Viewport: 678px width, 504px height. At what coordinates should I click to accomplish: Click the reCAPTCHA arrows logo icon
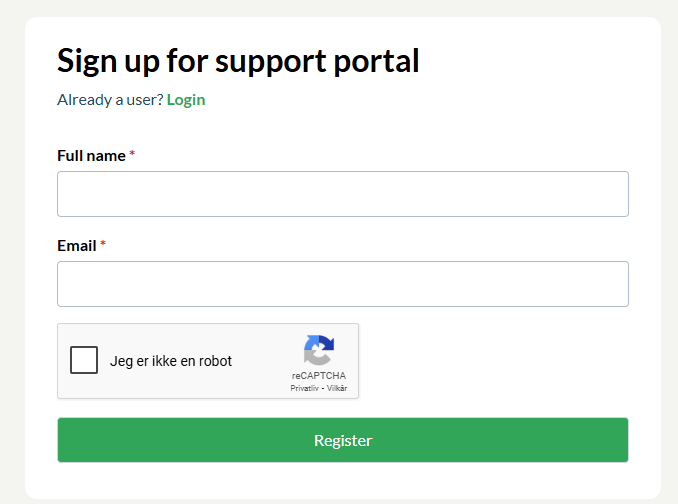pos(319,350)
